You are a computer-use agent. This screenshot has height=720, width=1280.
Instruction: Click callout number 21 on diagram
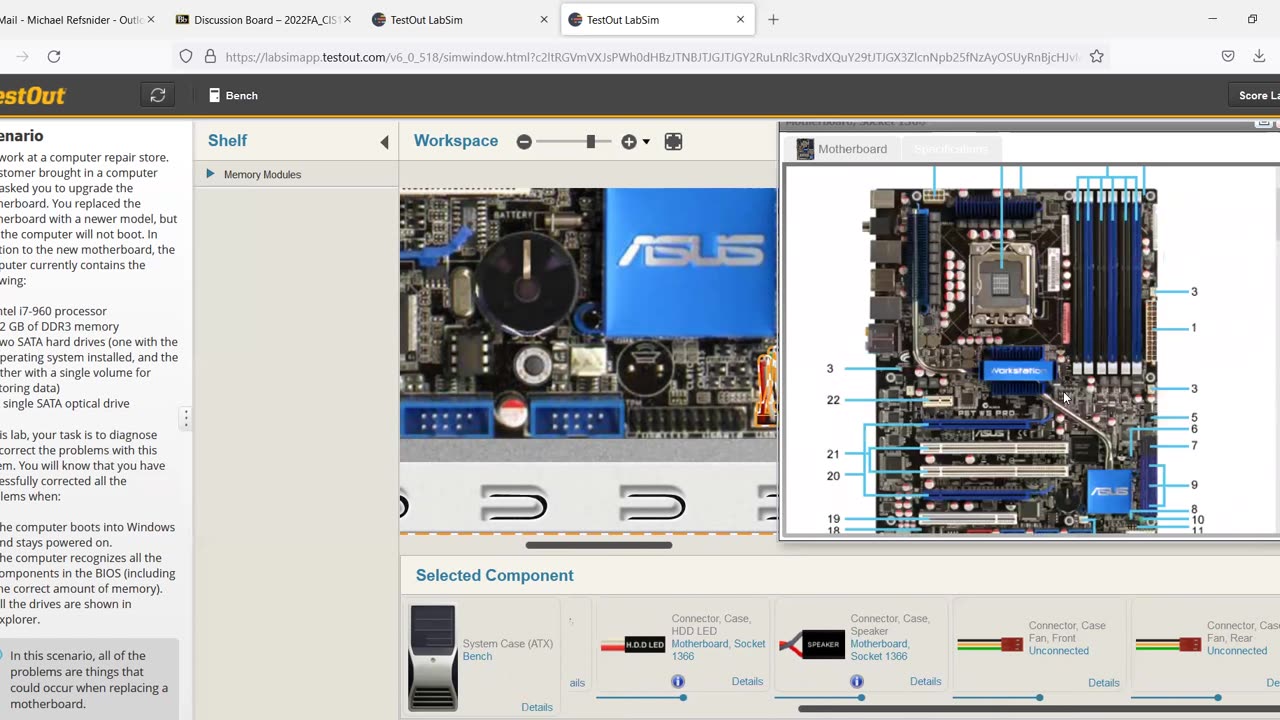click(x=833, y=454)
